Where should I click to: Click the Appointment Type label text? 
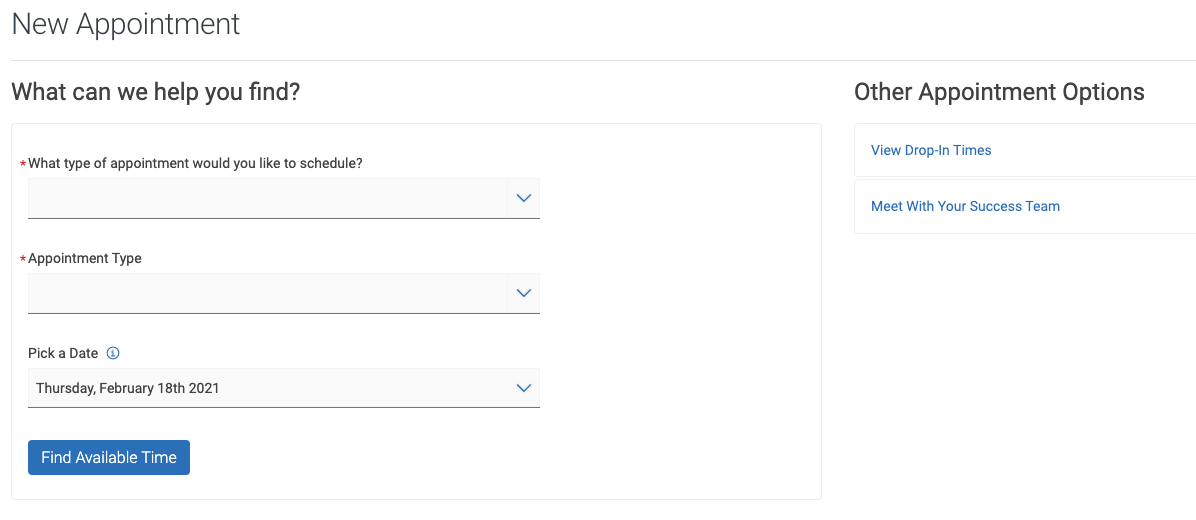[85, 258]
